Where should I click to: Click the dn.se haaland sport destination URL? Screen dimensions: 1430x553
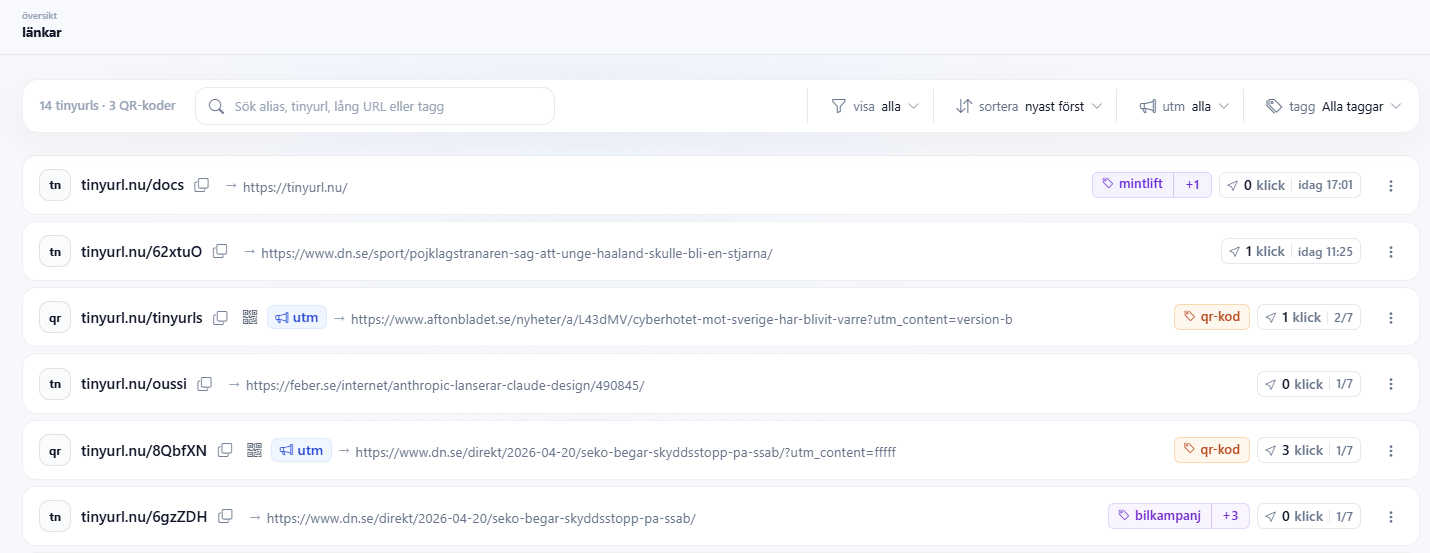point(517,253)
